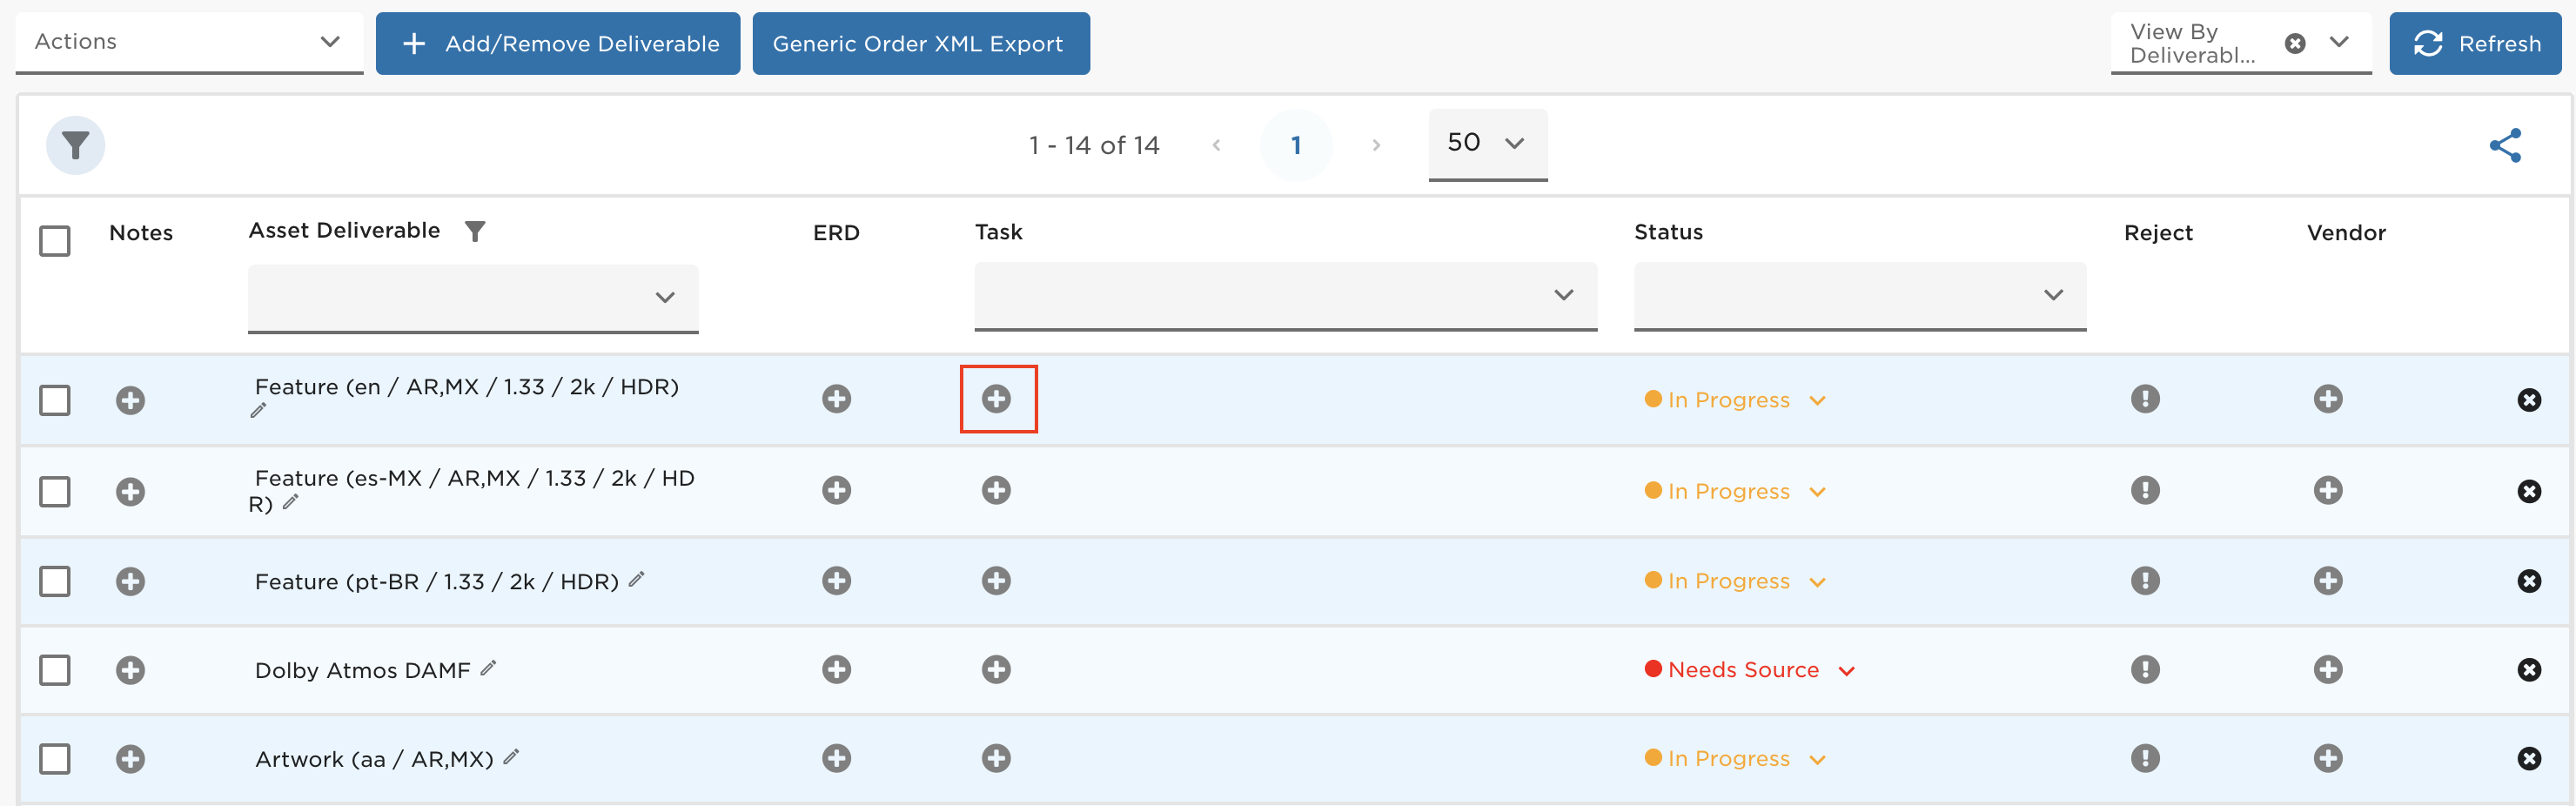Open the 50 page size dropdown
Viewport: 2576px width, 806px height.
coord(1487,144)
